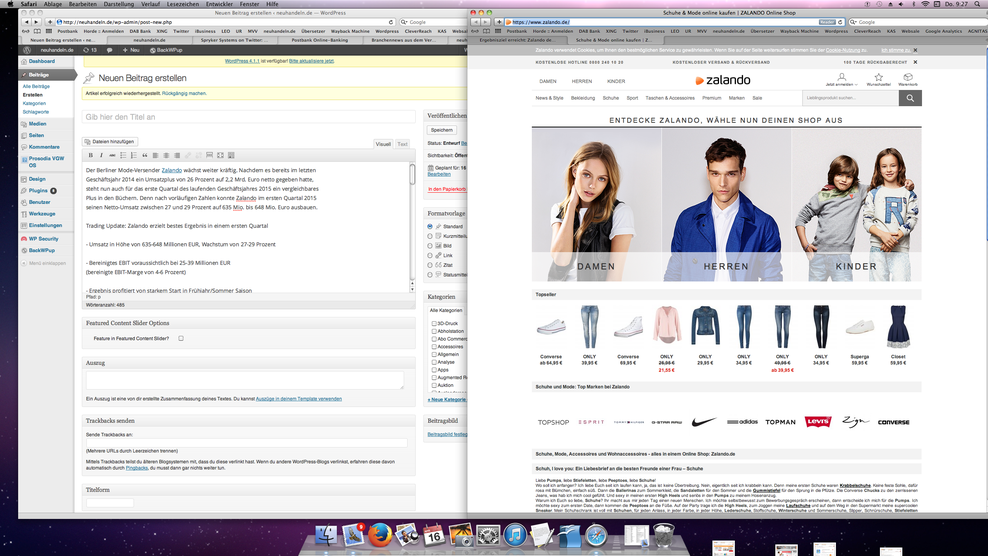988x556 pixels.
Task: Select the Link post format
Action: pos(430,255)
